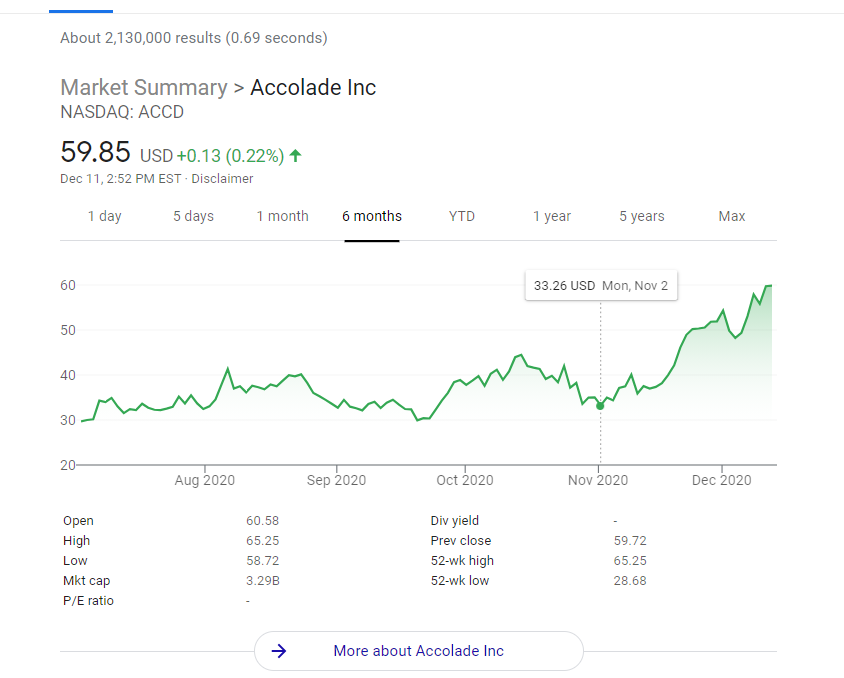Click the NASDAQ: ACCD ticker text
The width and height of the screenshot is (844, 678).
(x=122, y=112)
